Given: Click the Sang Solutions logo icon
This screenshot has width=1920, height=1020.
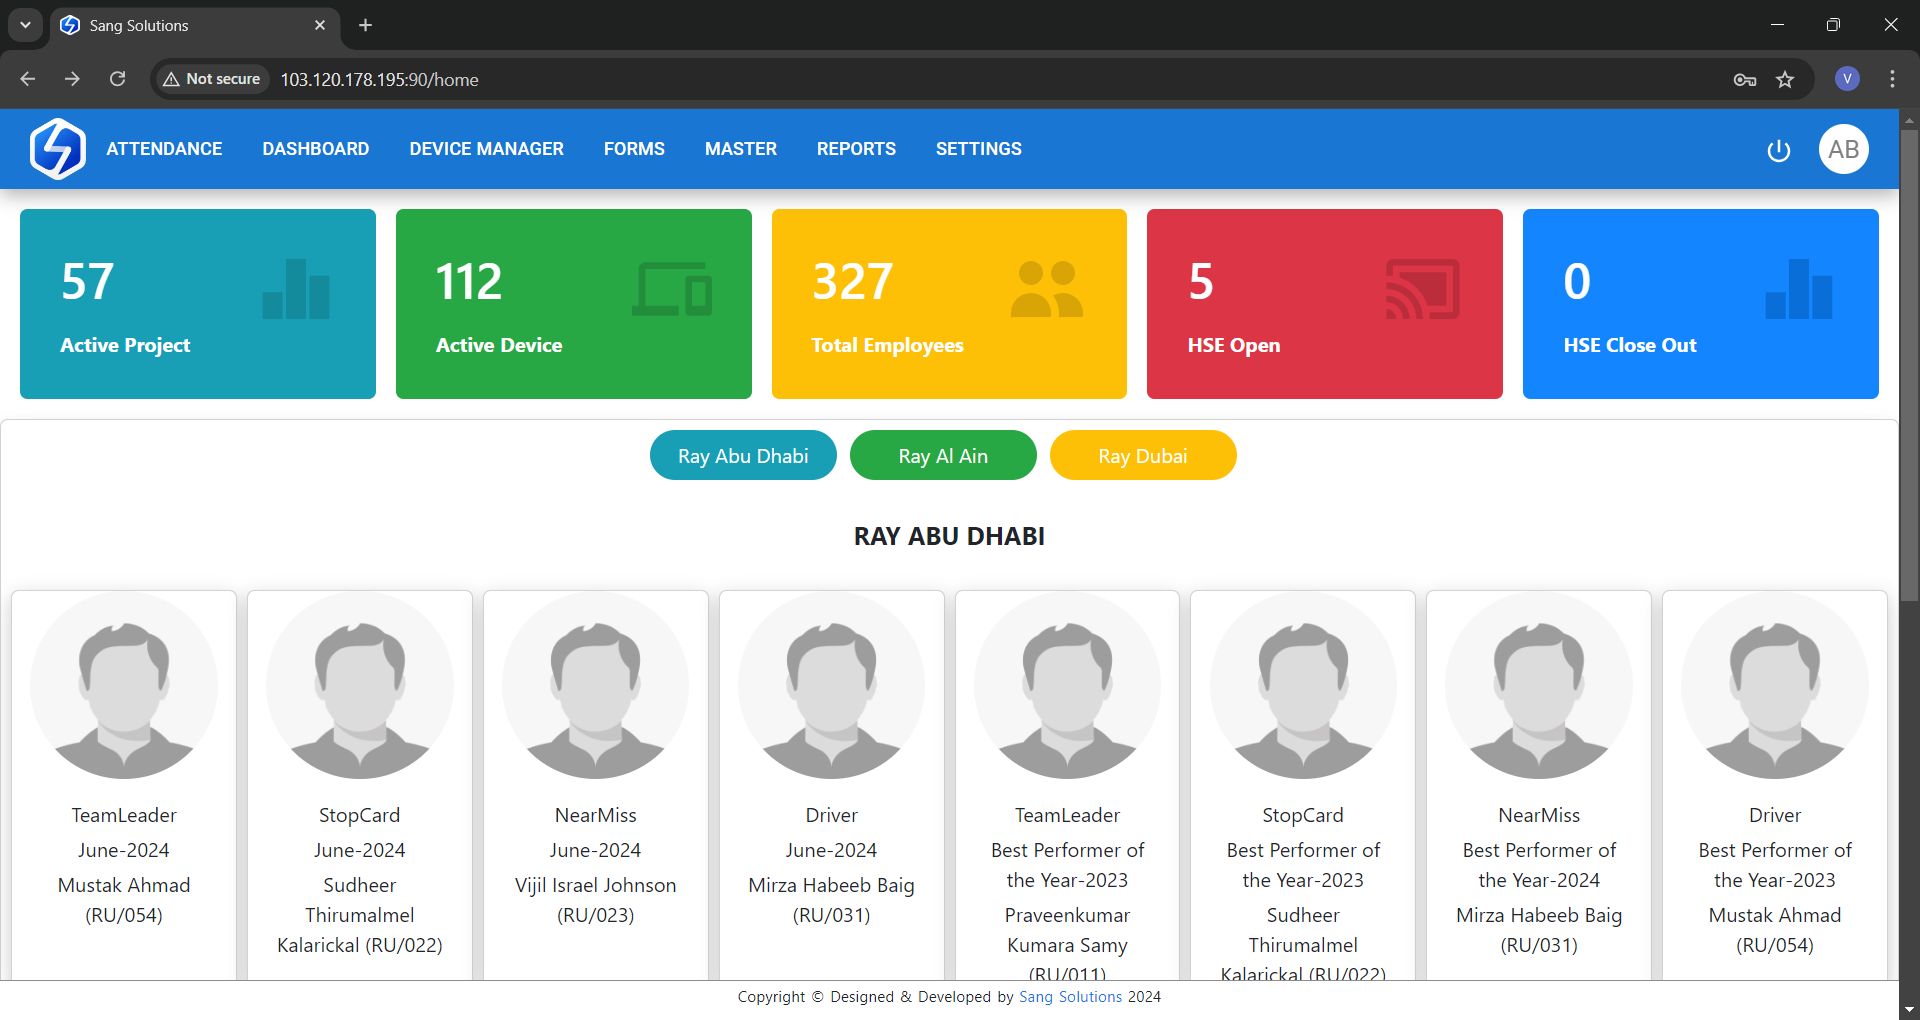Looking at the screenshot, I should (58, 149).
